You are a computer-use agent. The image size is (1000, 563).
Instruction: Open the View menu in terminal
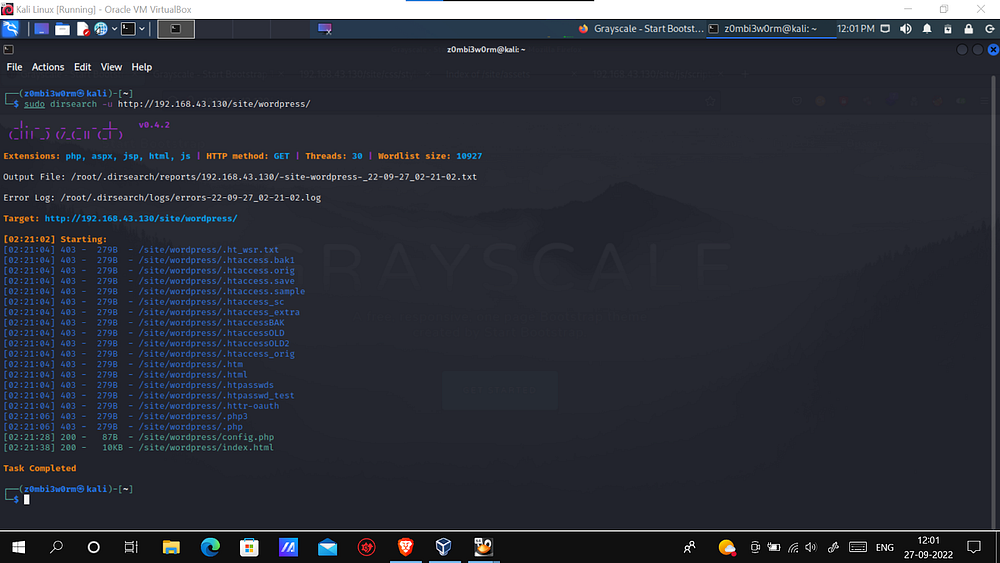111,67
